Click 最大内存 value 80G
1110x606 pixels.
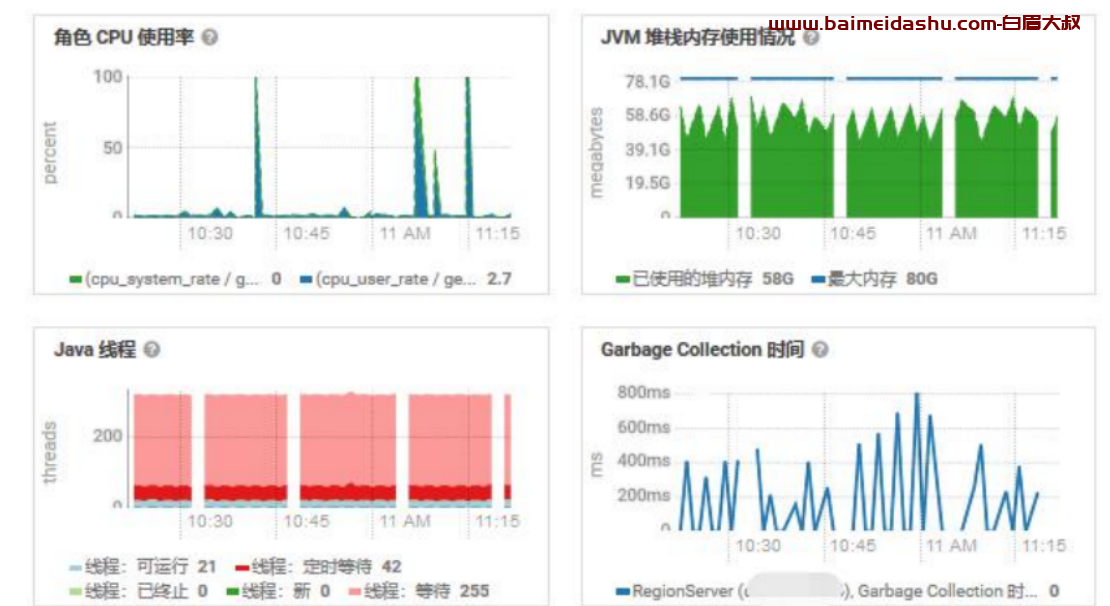coord(922,280)
